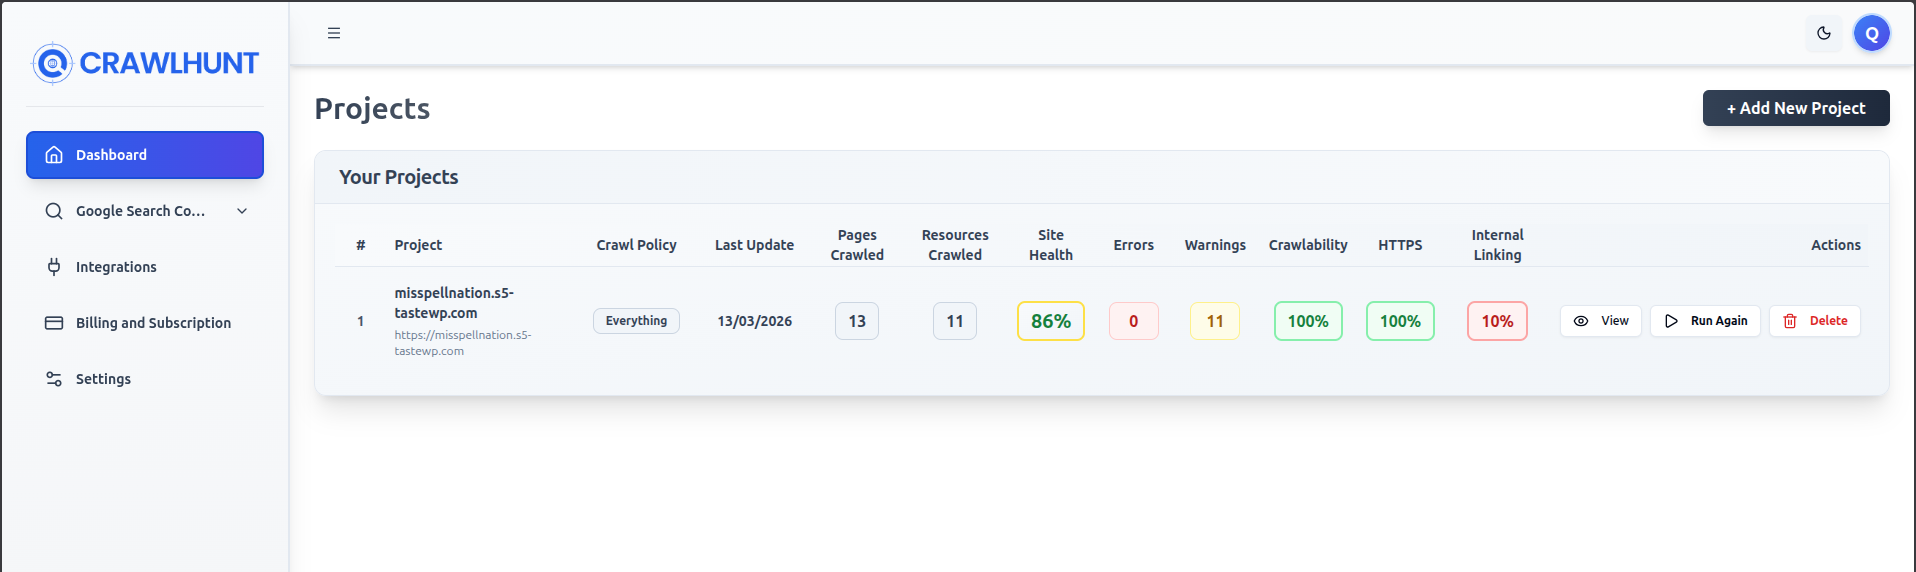Click the Settings sliders icon

(x=54, y=379)
